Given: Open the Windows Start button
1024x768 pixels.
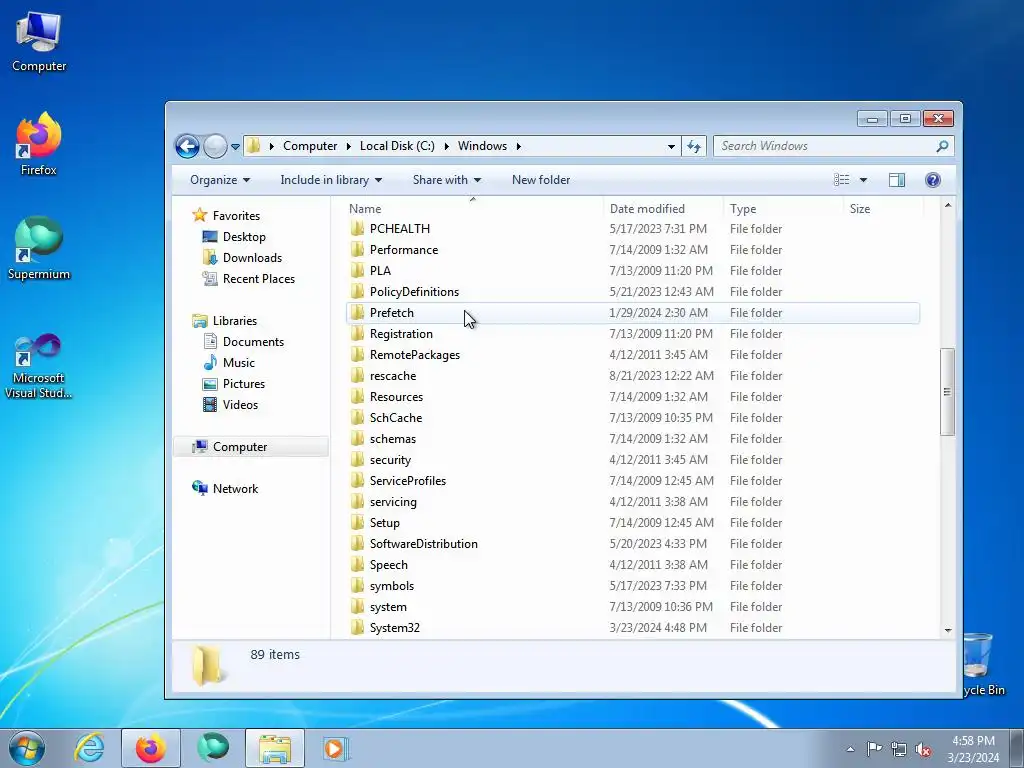Looking at the screenshot, I should pyautogui.click(x=27, y=748).
